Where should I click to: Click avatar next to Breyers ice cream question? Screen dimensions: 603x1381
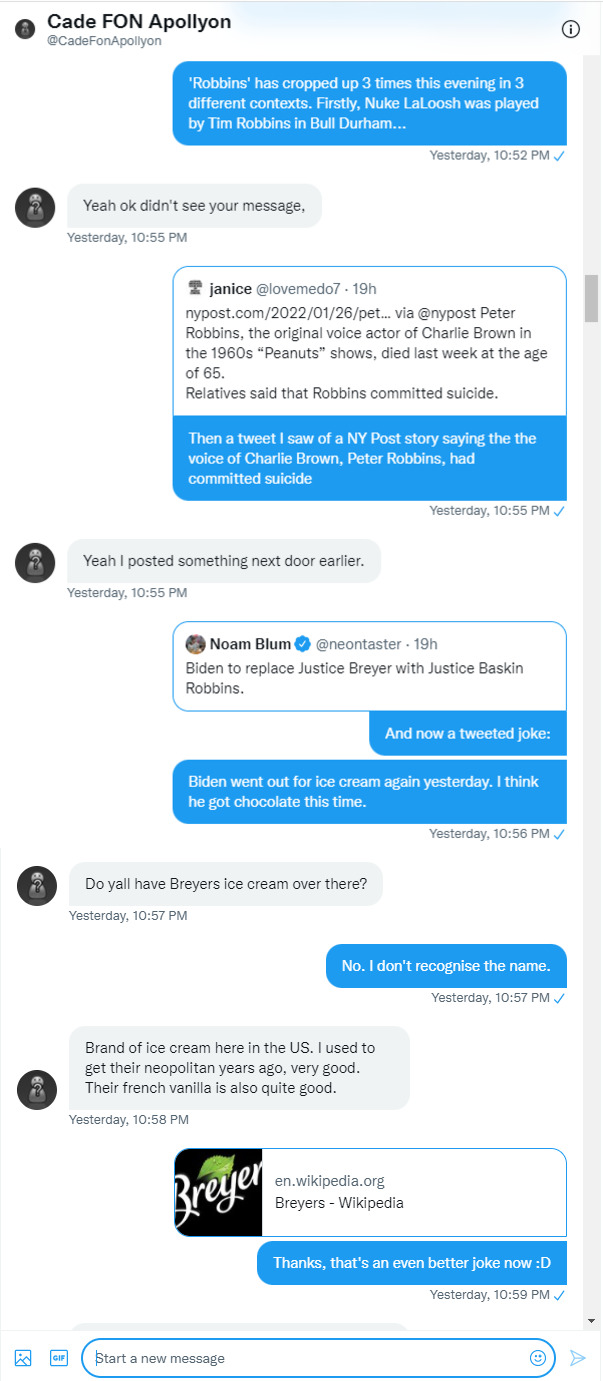click(x=37, y=885)
